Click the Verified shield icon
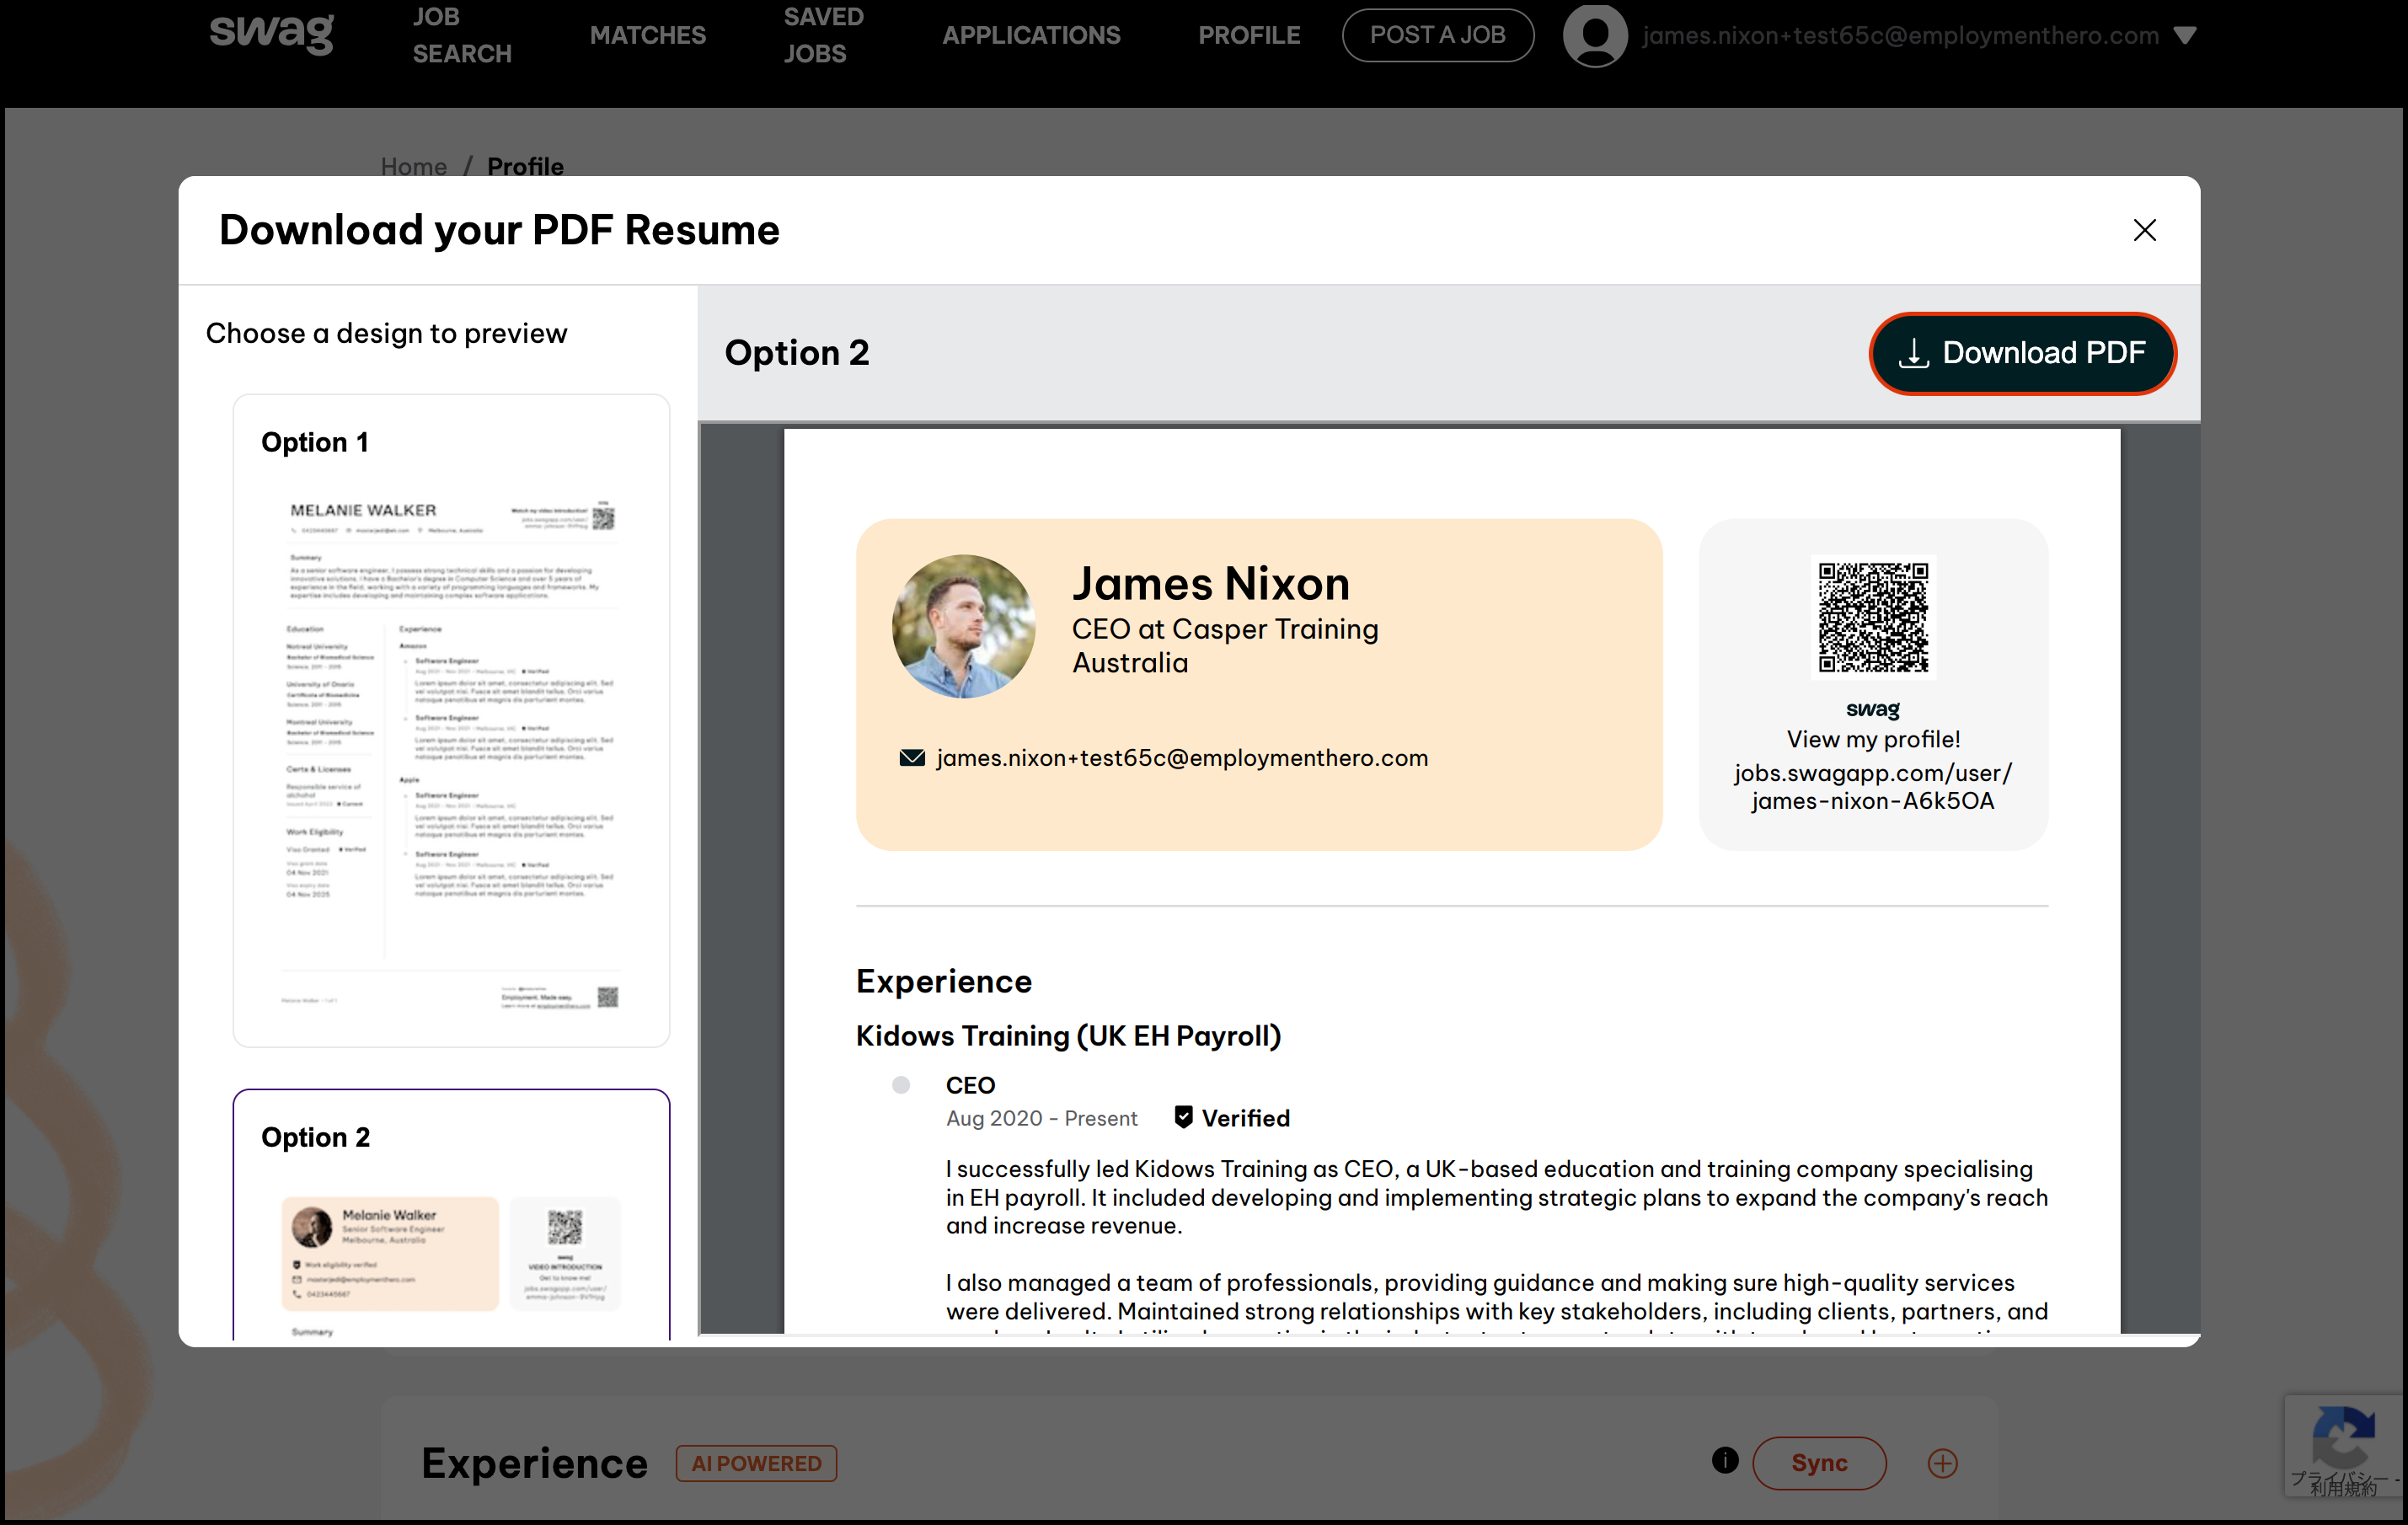Viewport: 2408px width, 1525px height. point(1182,1118)
